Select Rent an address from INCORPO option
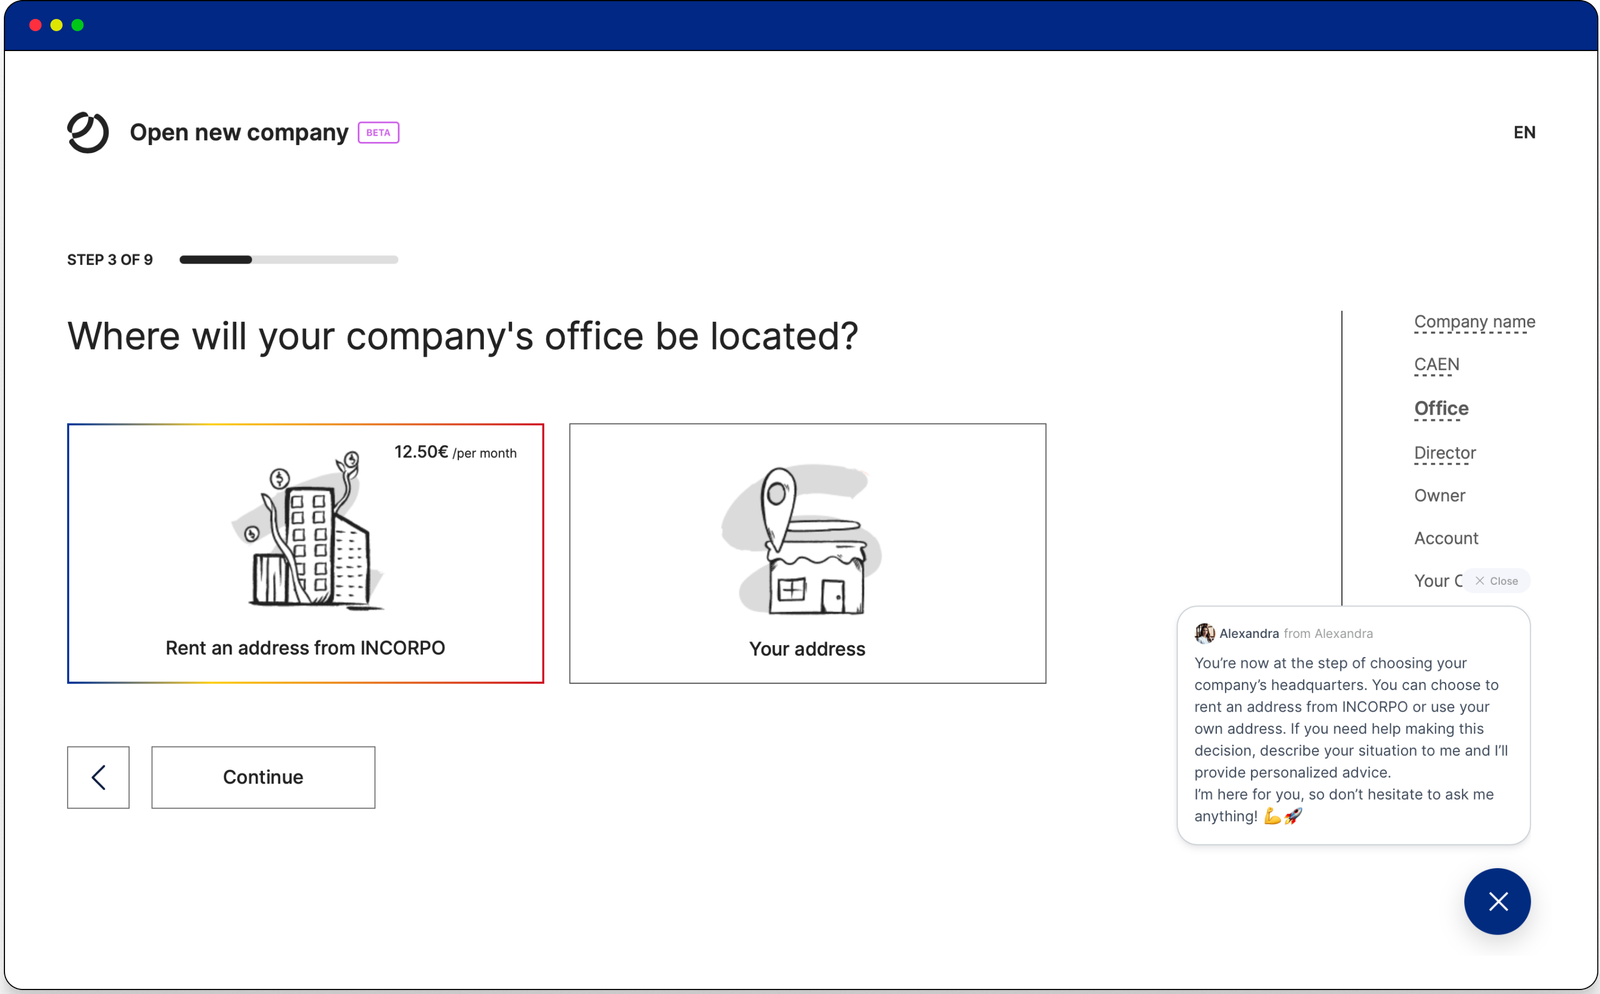Image resolution: width=1600 pixels, height=994 pixels. (305, 648)
